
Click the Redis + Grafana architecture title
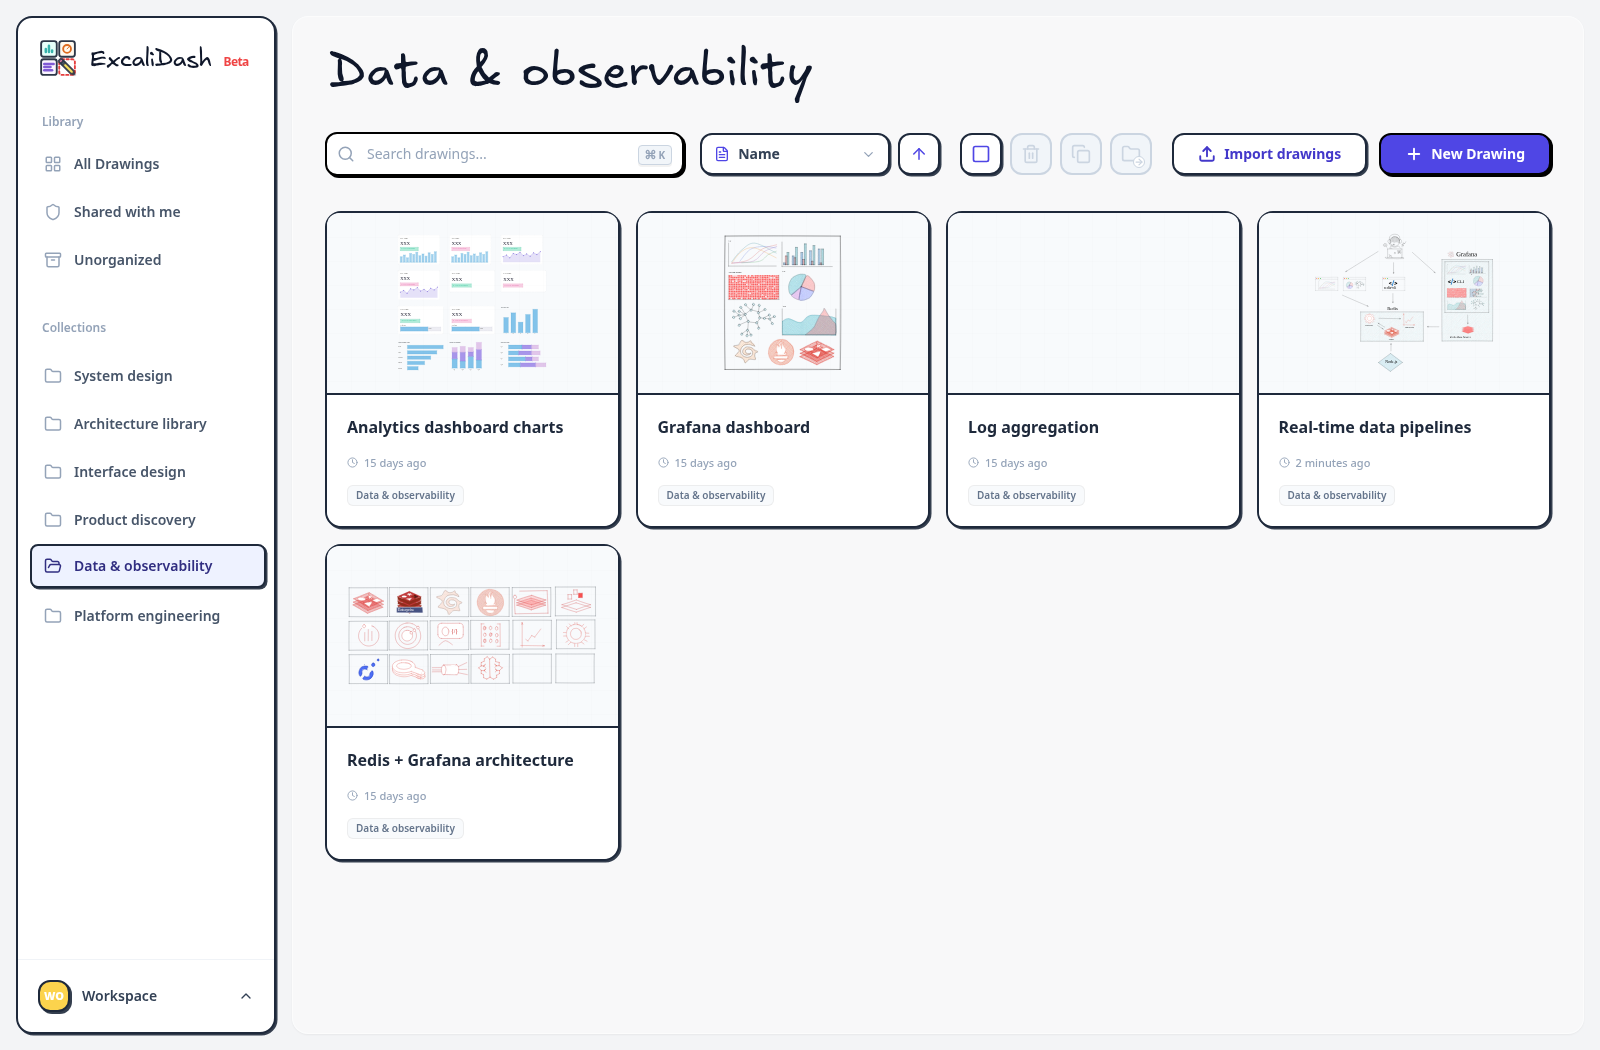[x=460, y=760]
